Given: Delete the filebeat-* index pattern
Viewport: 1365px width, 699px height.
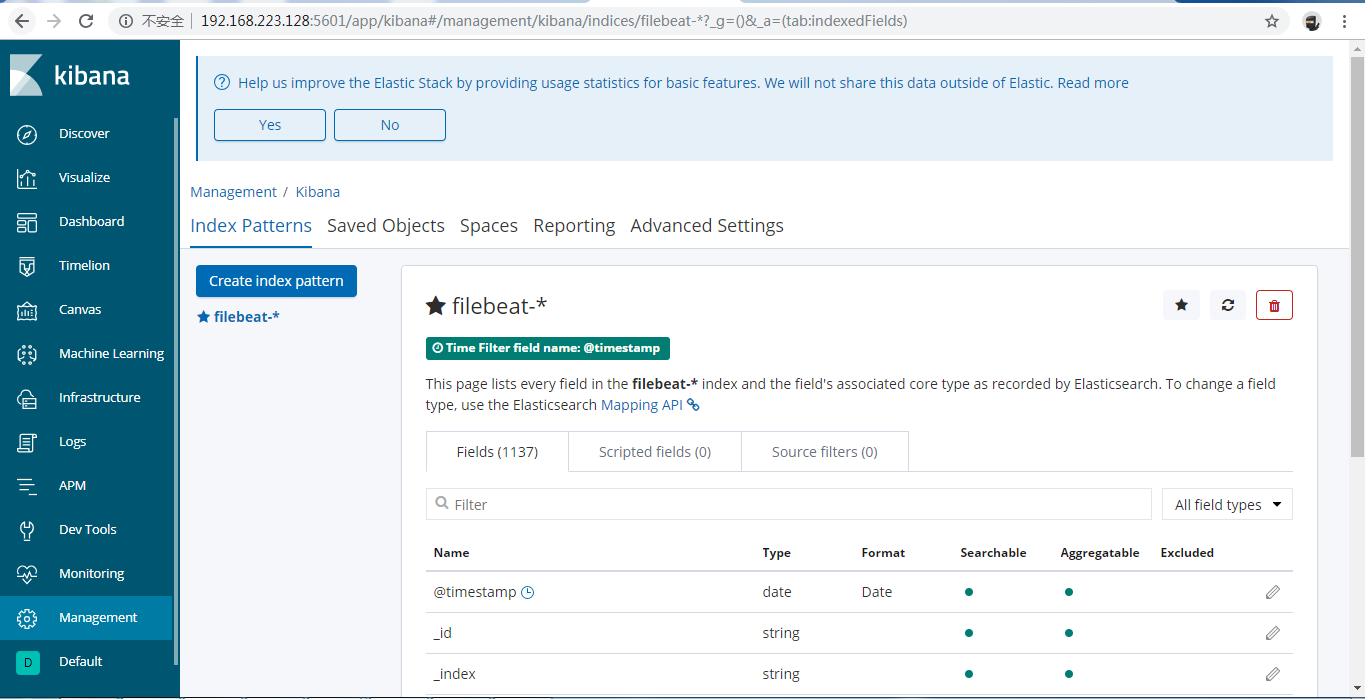Looking at the screenshot, I should click(x=1274, y=305).
